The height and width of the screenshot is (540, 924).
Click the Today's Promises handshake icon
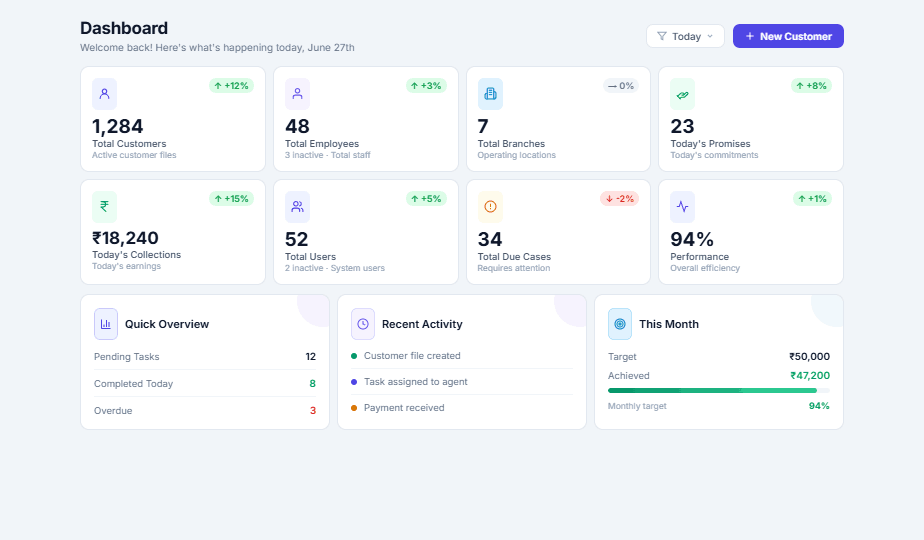[682, 94]
